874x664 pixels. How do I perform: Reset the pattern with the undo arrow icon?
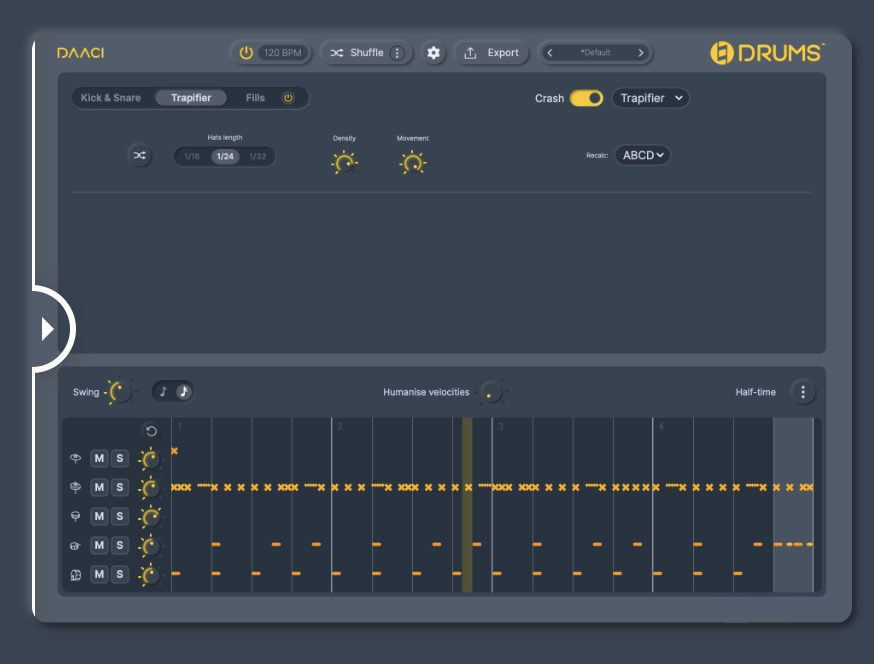151,432
